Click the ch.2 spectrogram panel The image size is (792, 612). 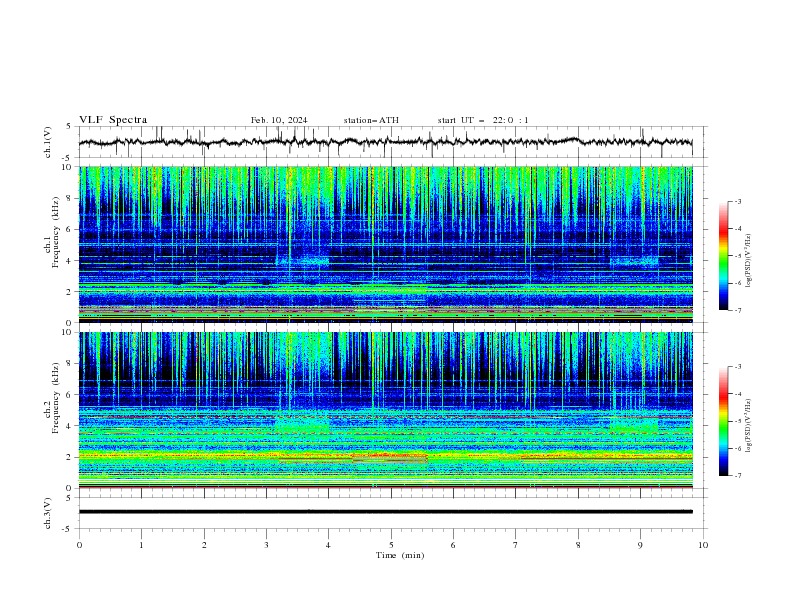[385, 410]
